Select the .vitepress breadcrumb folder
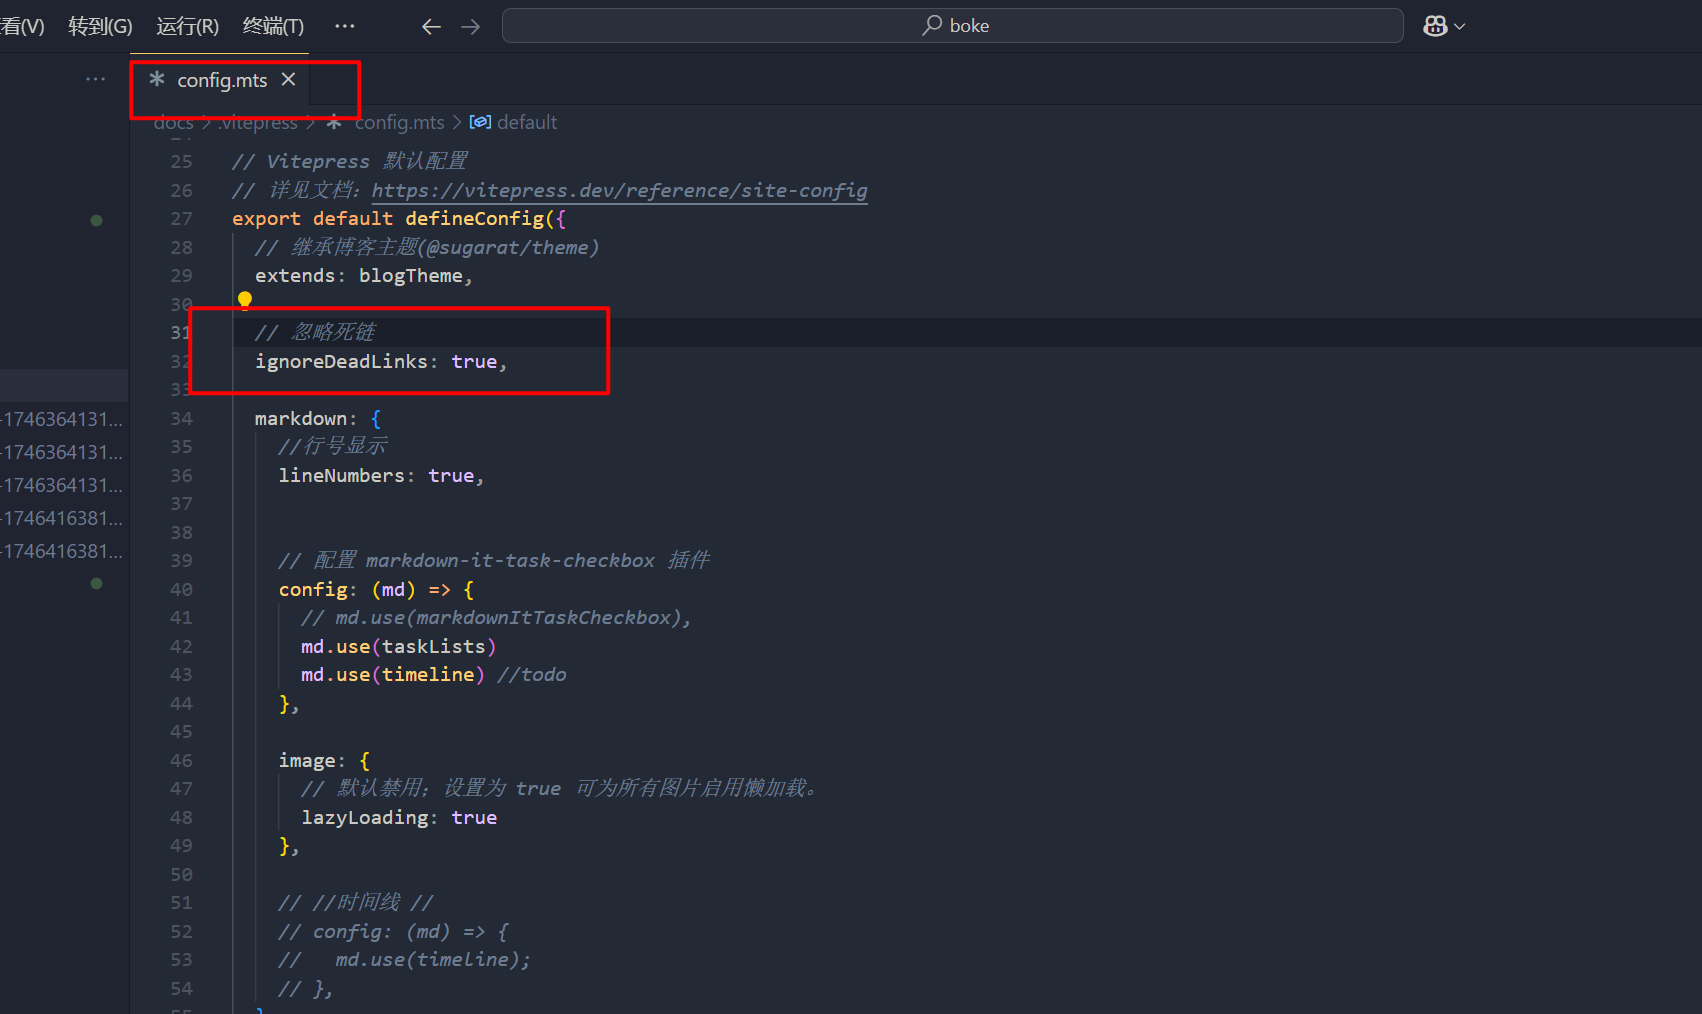The height and width of the screenshot is (1014, 1702). [x=258, y=123]
